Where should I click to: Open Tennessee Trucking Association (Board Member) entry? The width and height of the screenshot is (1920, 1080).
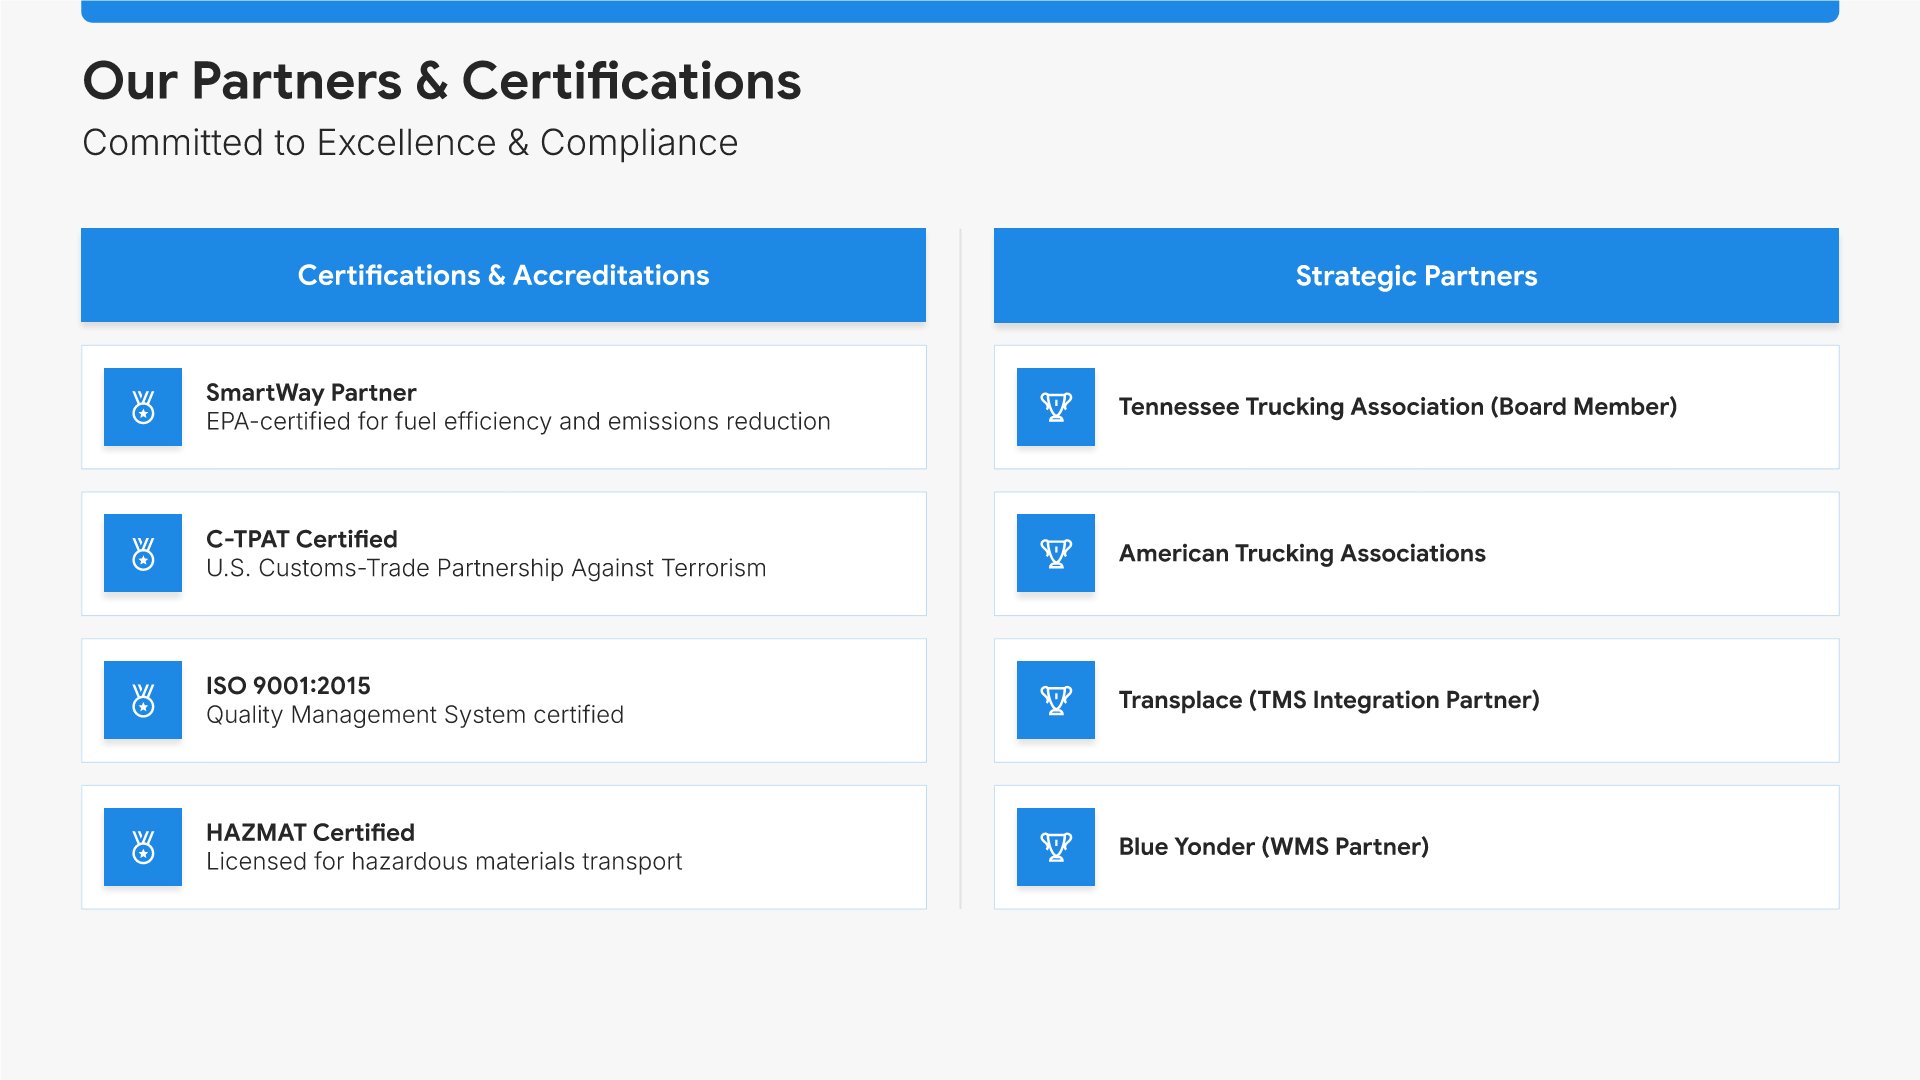point(1397,406)
